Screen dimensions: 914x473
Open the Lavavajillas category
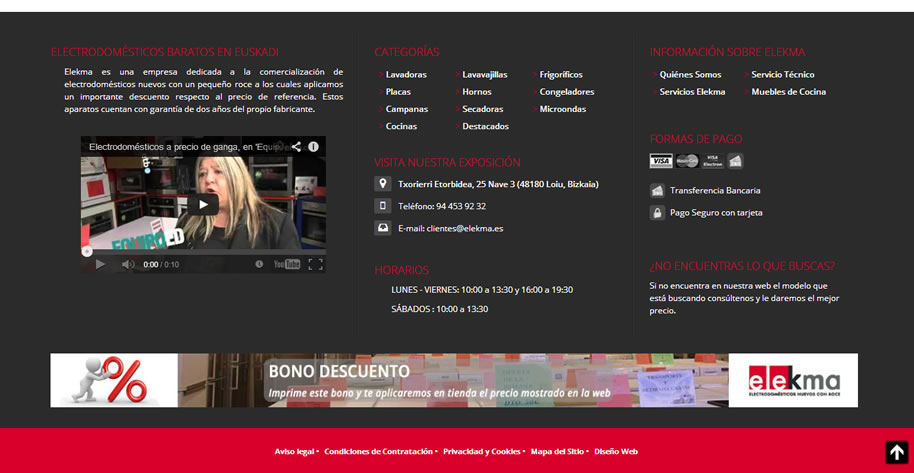click(484, 75)
